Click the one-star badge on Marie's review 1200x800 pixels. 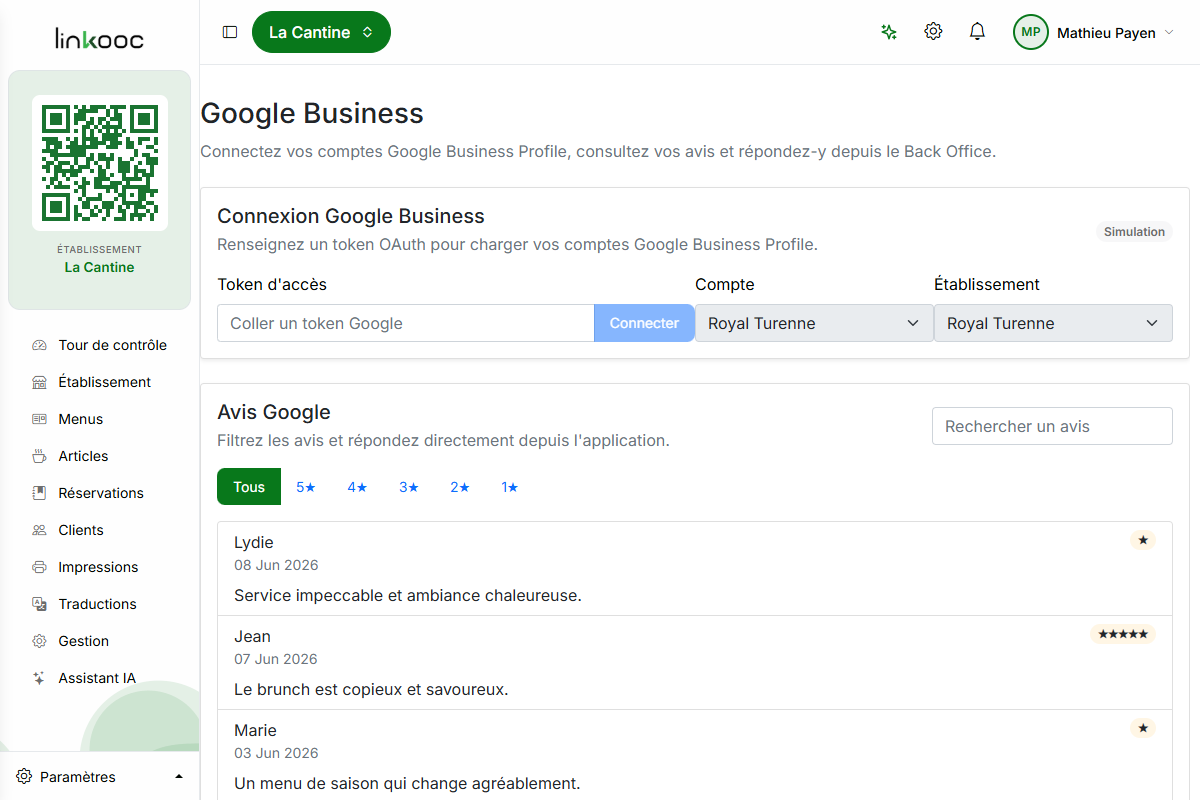[1143, 728]
